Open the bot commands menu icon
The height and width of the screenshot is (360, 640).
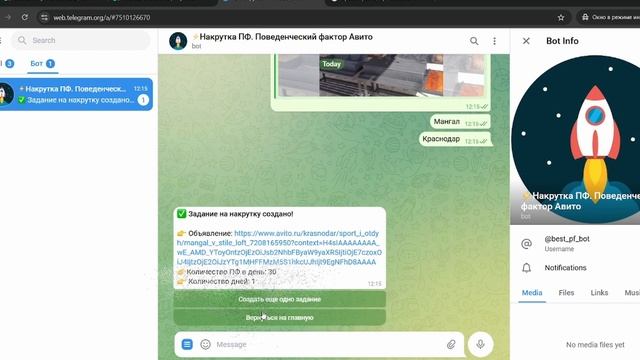(187, 344)
